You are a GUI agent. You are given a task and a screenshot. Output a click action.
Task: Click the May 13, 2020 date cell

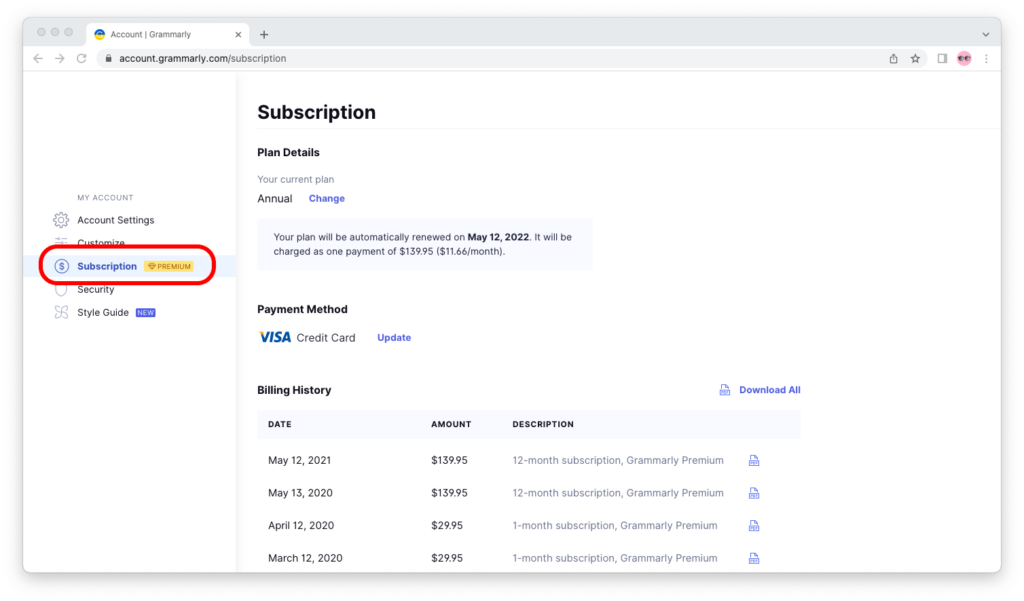pyautogui.click(x=300, y=493)
